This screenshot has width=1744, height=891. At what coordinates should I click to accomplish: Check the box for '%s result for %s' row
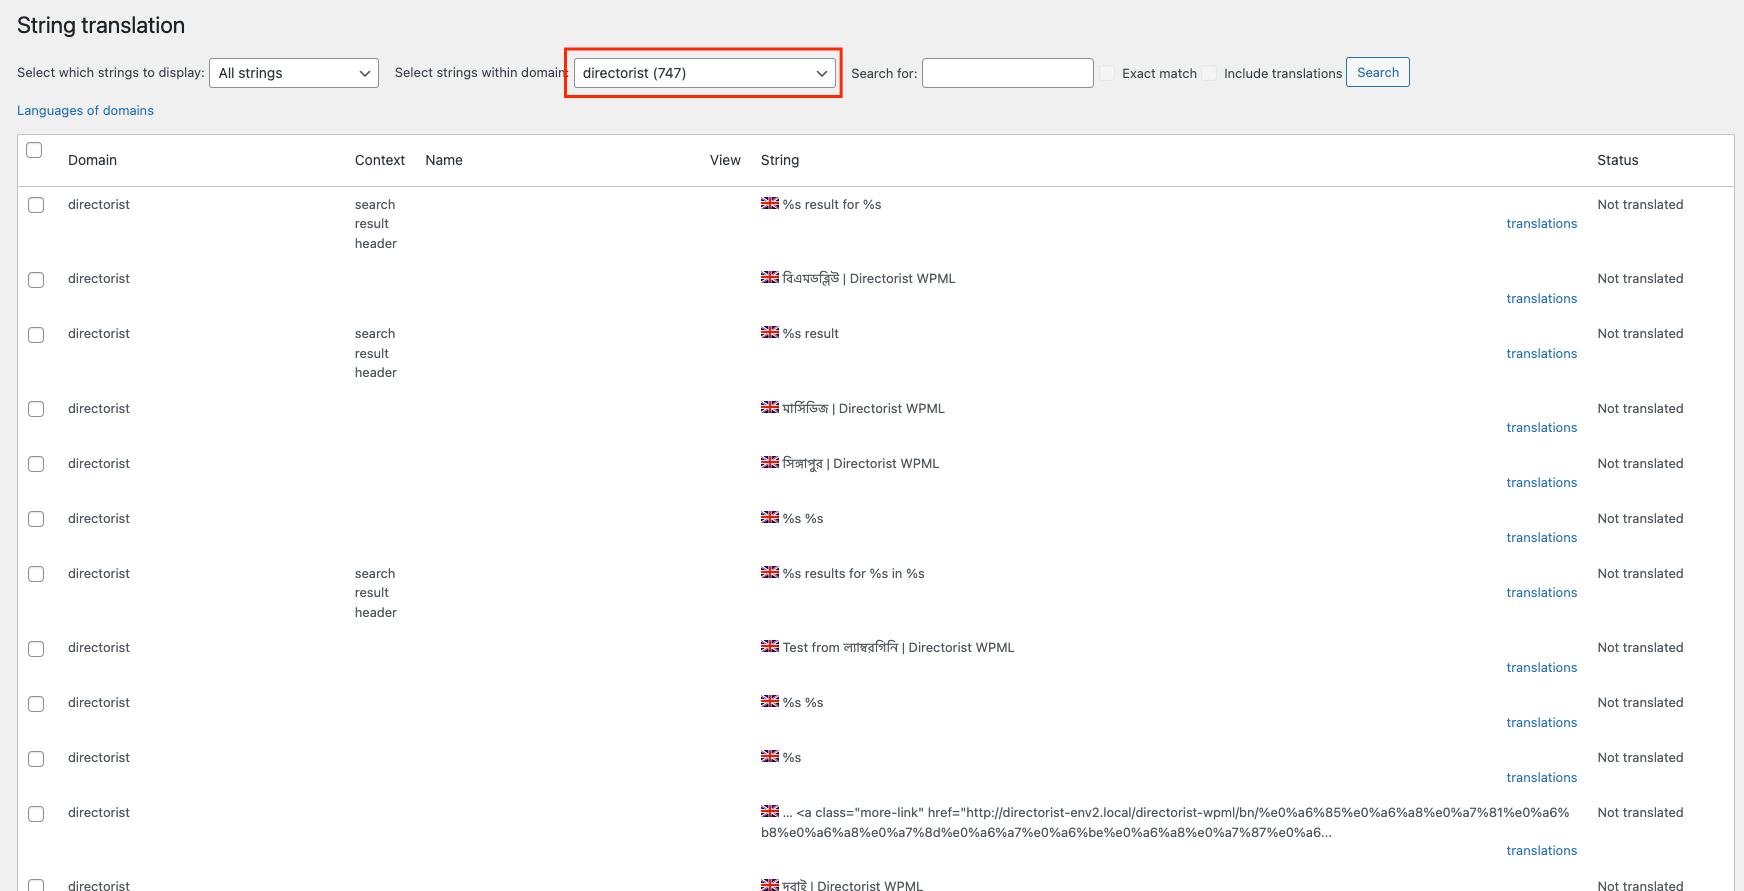36,205
